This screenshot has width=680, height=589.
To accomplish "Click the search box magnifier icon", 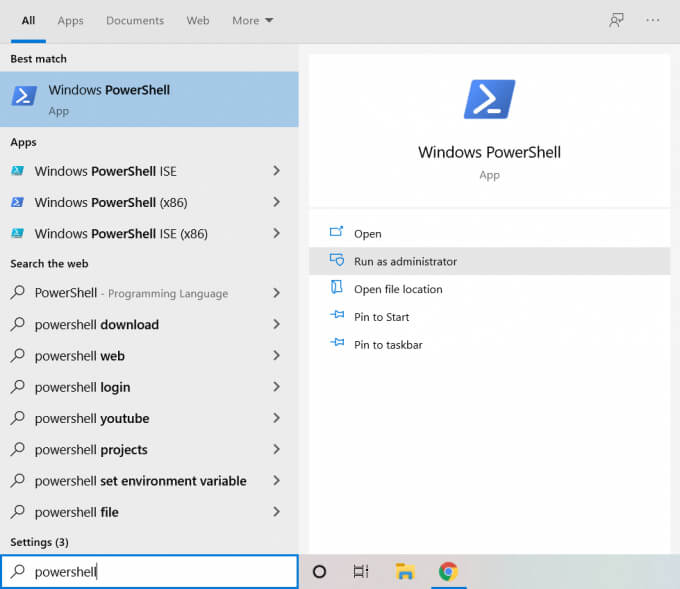I will pos(17,571).
